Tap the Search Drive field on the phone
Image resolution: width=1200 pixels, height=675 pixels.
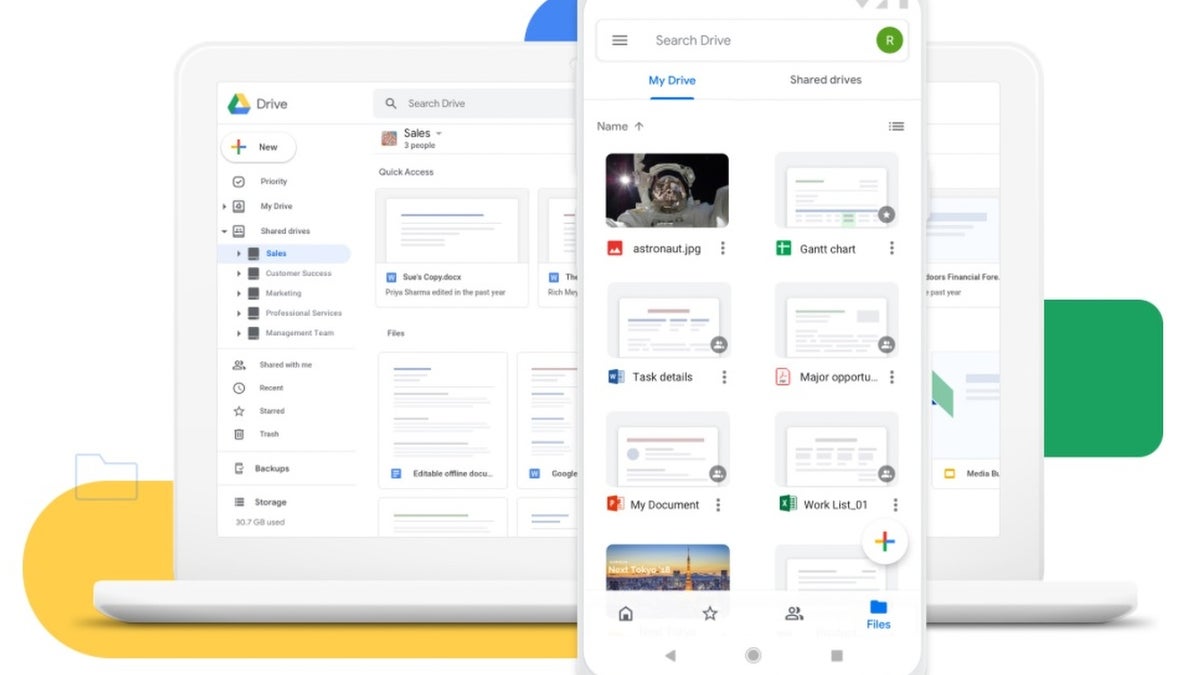coord(752,41)
